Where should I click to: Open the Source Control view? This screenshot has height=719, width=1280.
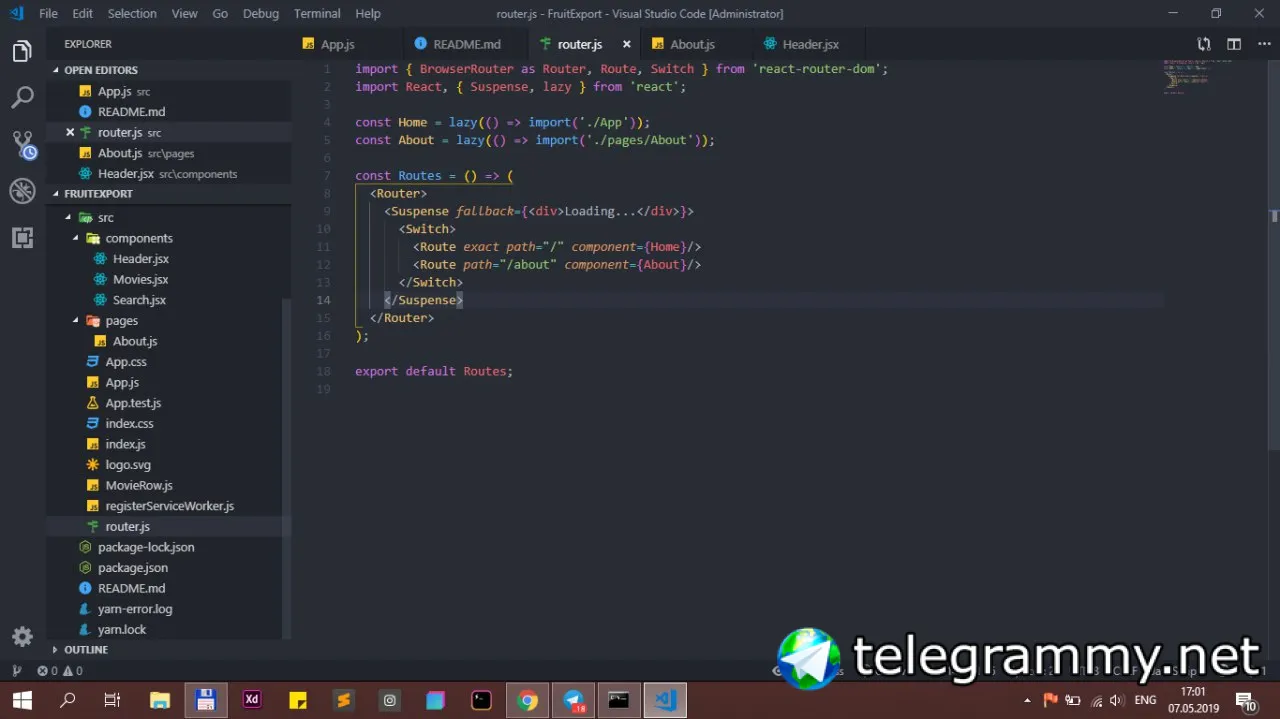[x=22, y=144]
